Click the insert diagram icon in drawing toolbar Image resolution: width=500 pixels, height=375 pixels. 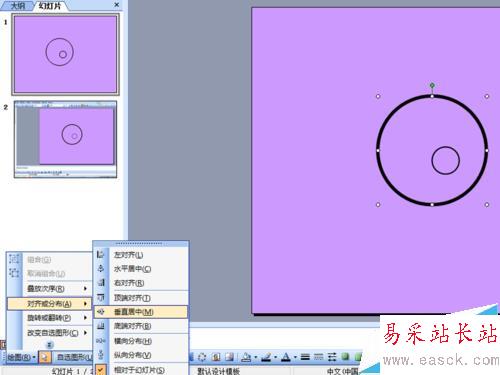[202, 357]
